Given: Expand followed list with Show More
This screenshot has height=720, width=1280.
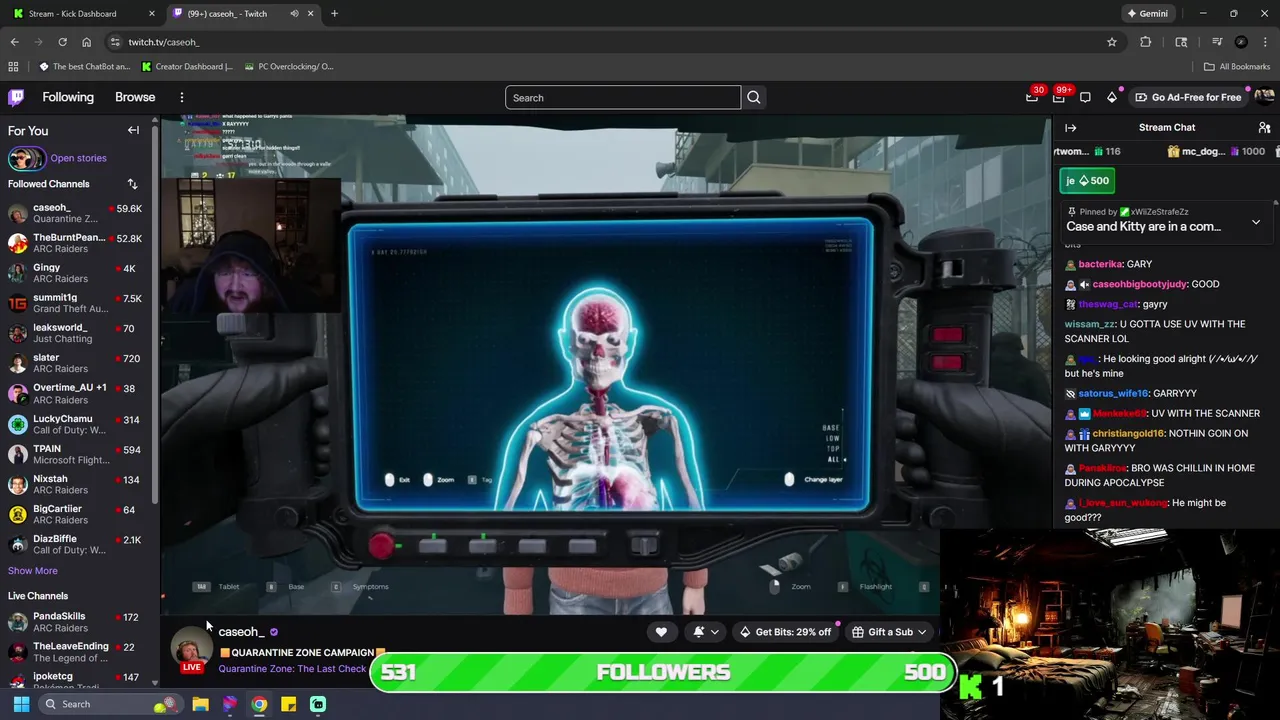Looking at the screenshot, I should click(33, 571).
